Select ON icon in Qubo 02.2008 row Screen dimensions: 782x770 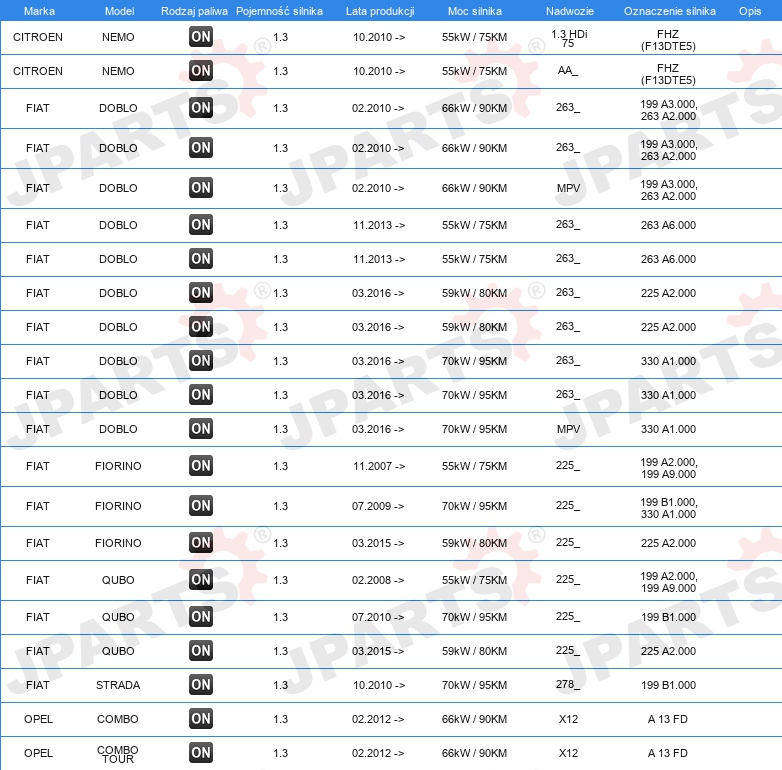201,579
